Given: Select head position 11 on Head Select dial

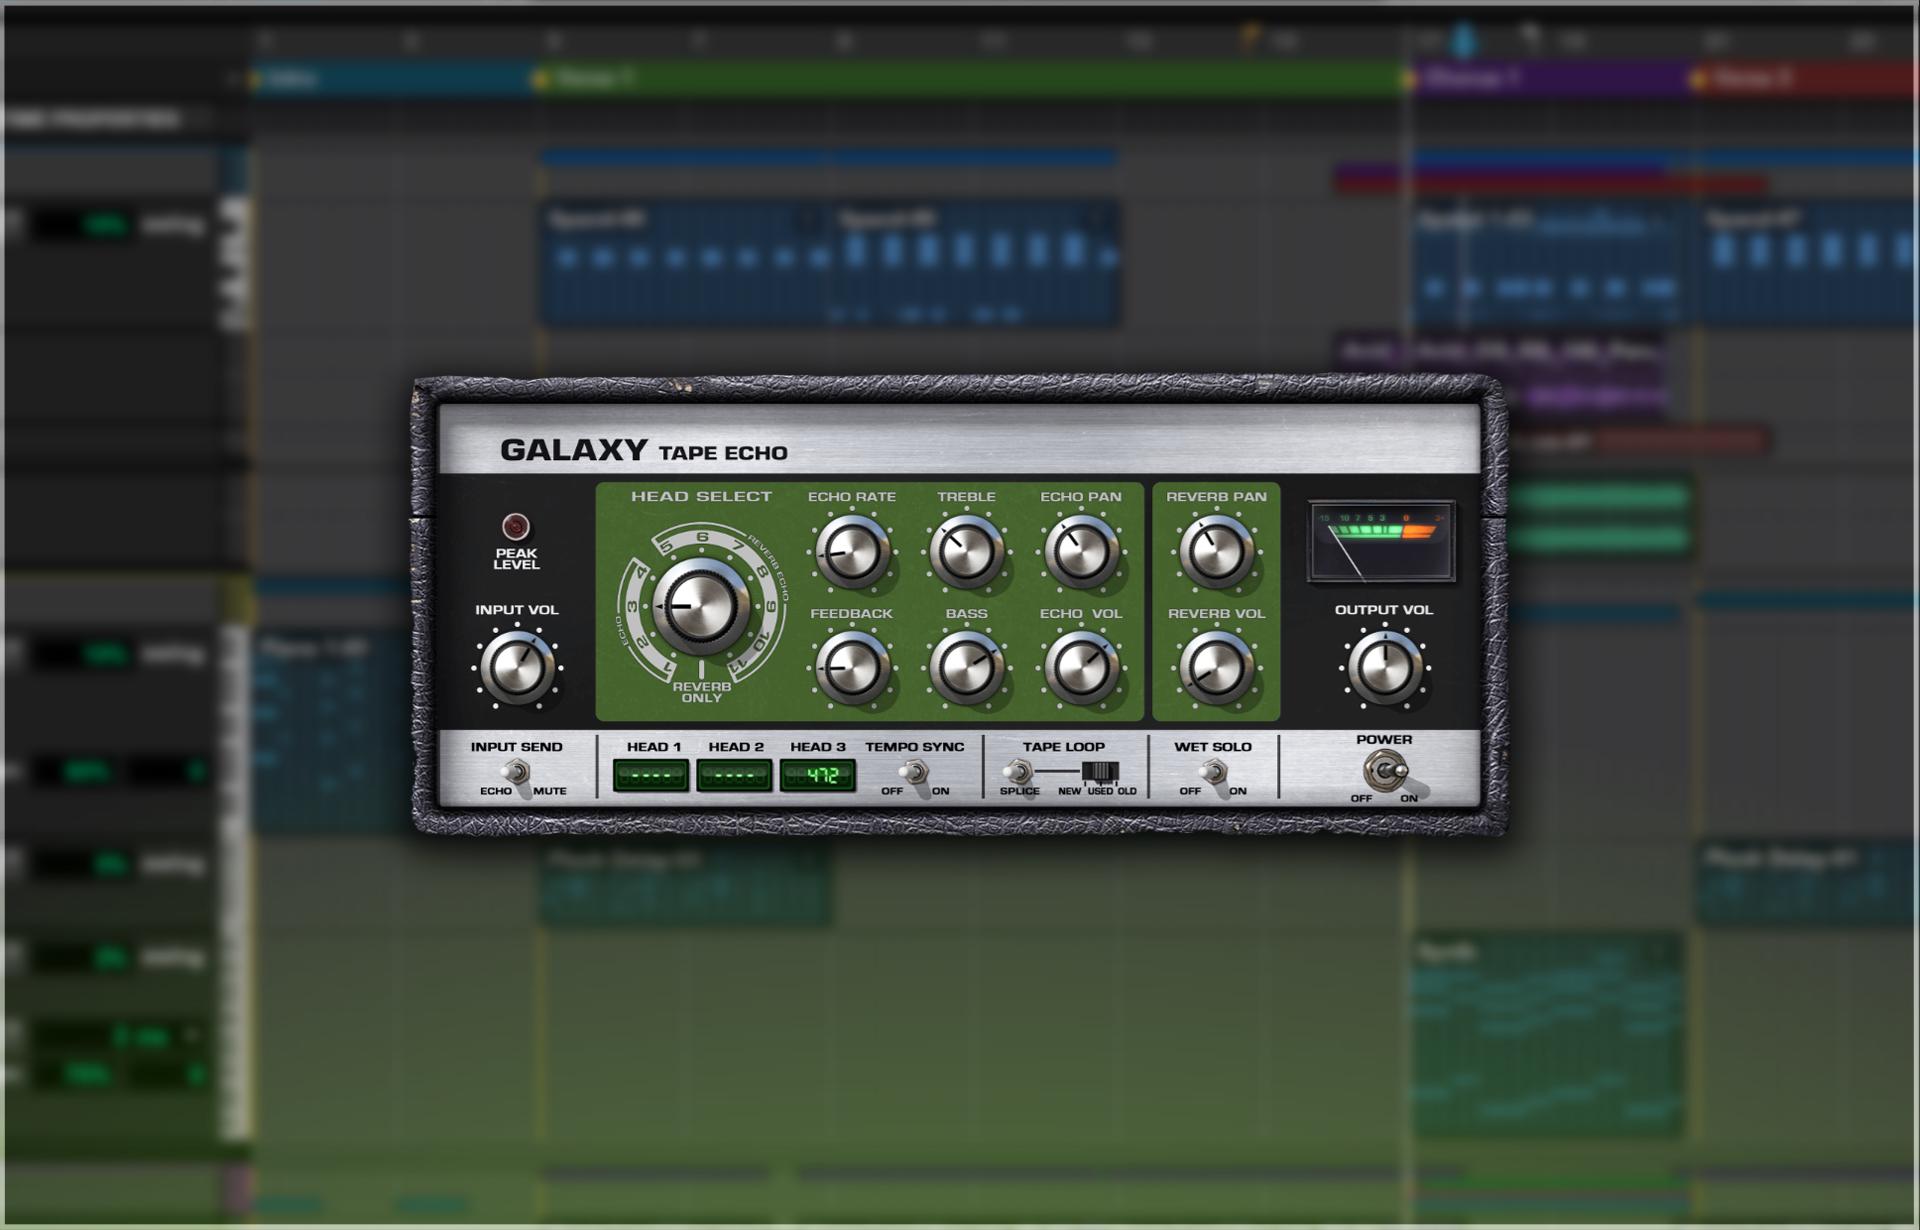Looking at the screenshot, I should coord(737,665).
